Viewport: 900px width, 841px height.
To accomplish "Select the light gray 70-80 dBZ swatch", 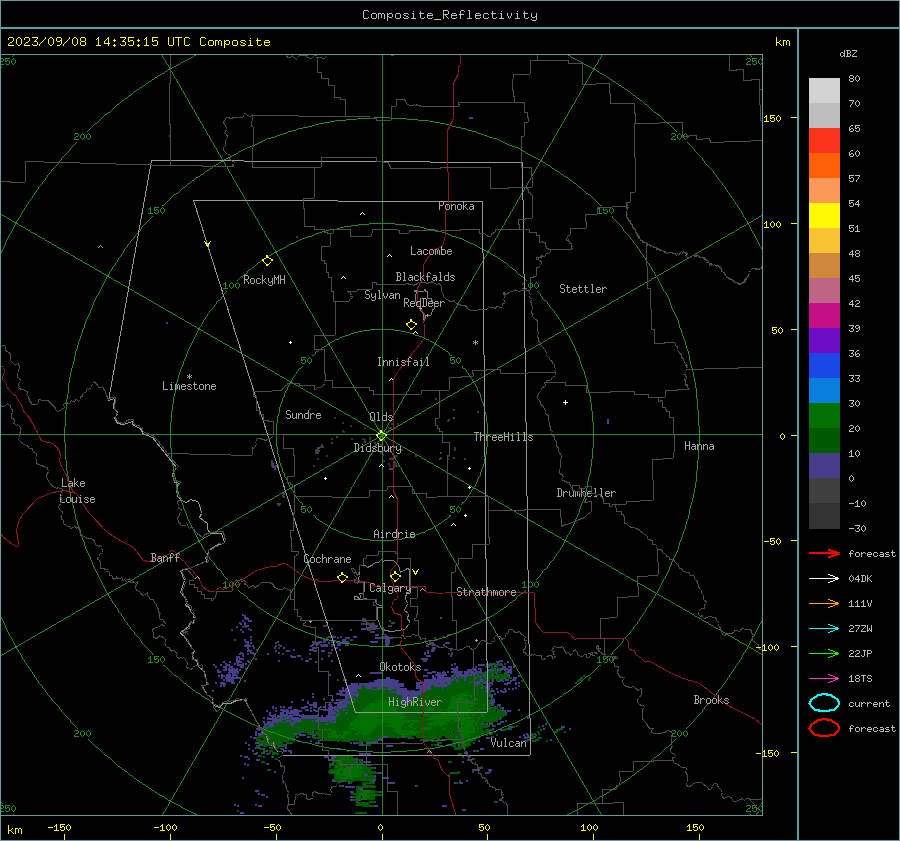I will (824, 91).
